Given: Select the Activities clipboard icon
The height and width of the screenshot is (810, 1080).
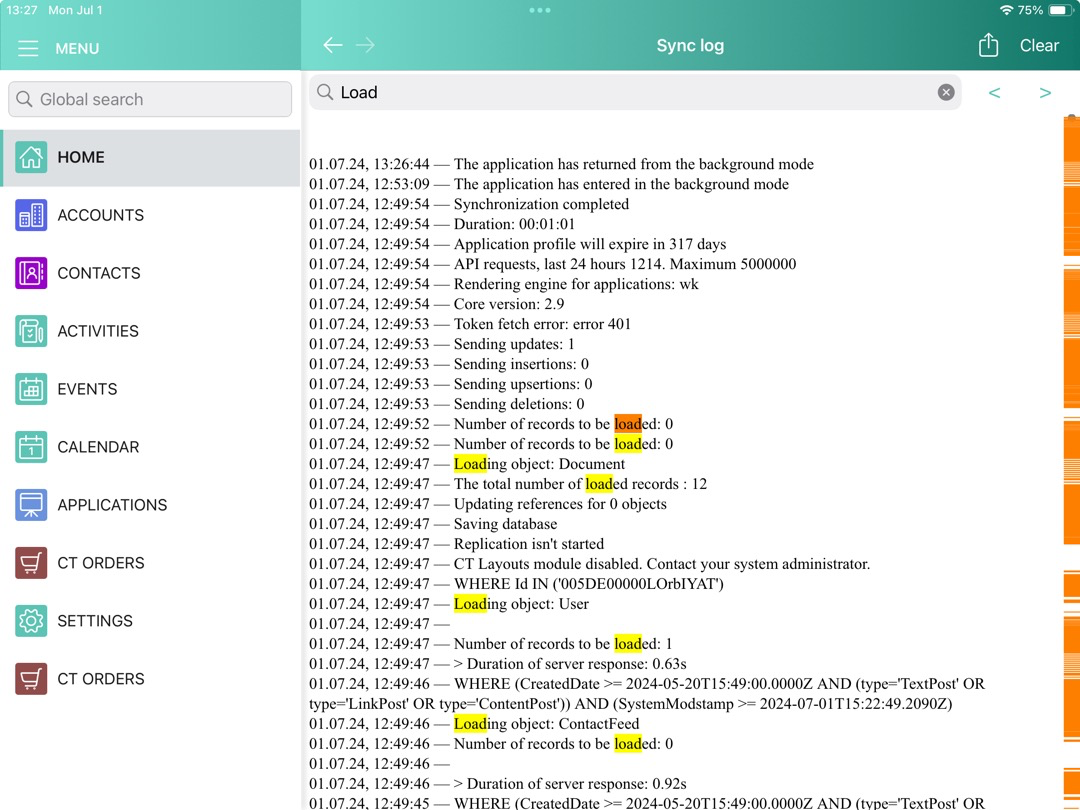Looking at the screenshot, I should [x=30, y=331].
